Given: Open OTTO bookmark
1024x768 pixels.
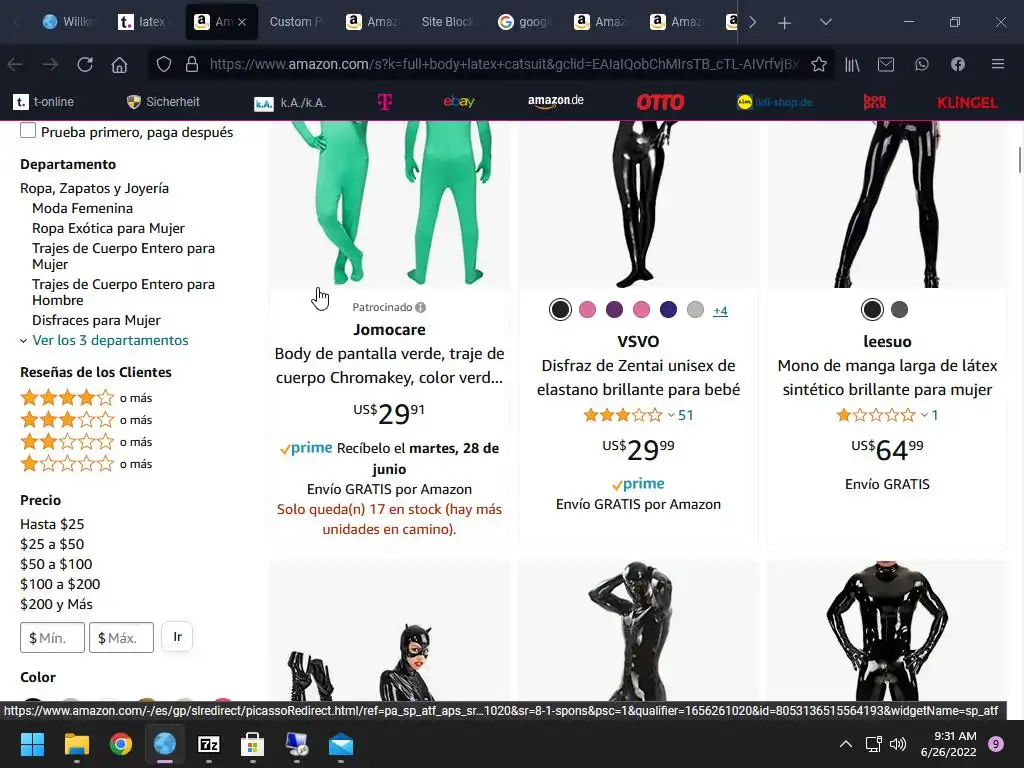Looking at the screenshot, I should click(x=660, y=102).
